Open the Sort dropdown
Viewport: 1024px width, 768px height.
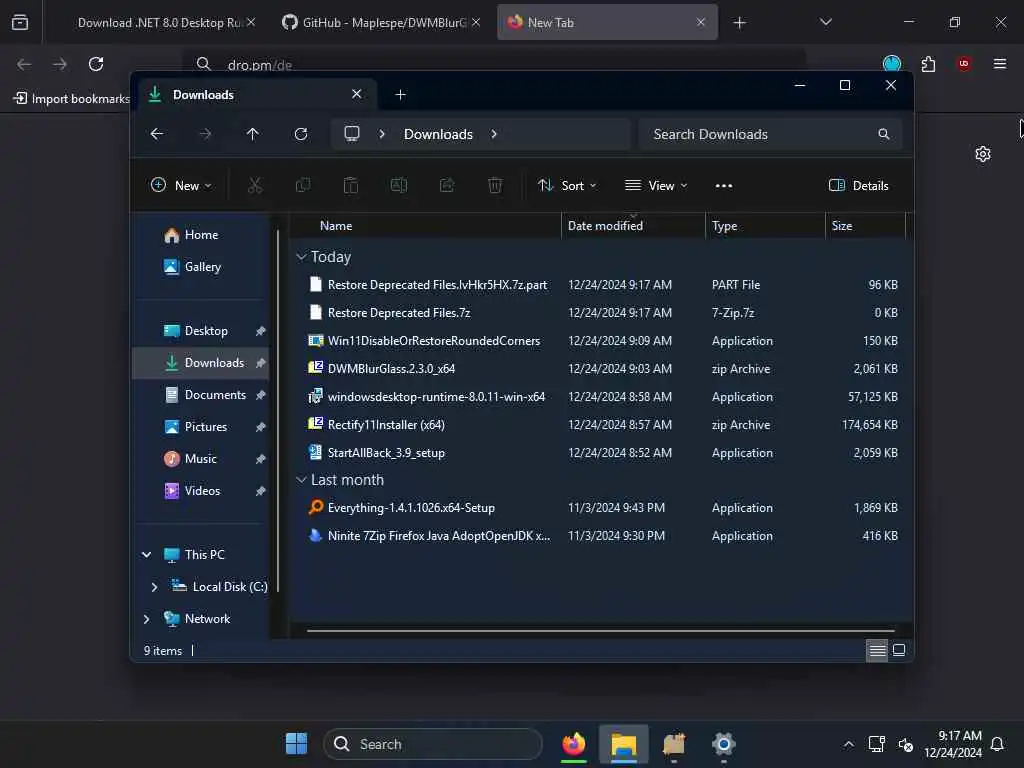pyautogui.click(x=567, y=185)
